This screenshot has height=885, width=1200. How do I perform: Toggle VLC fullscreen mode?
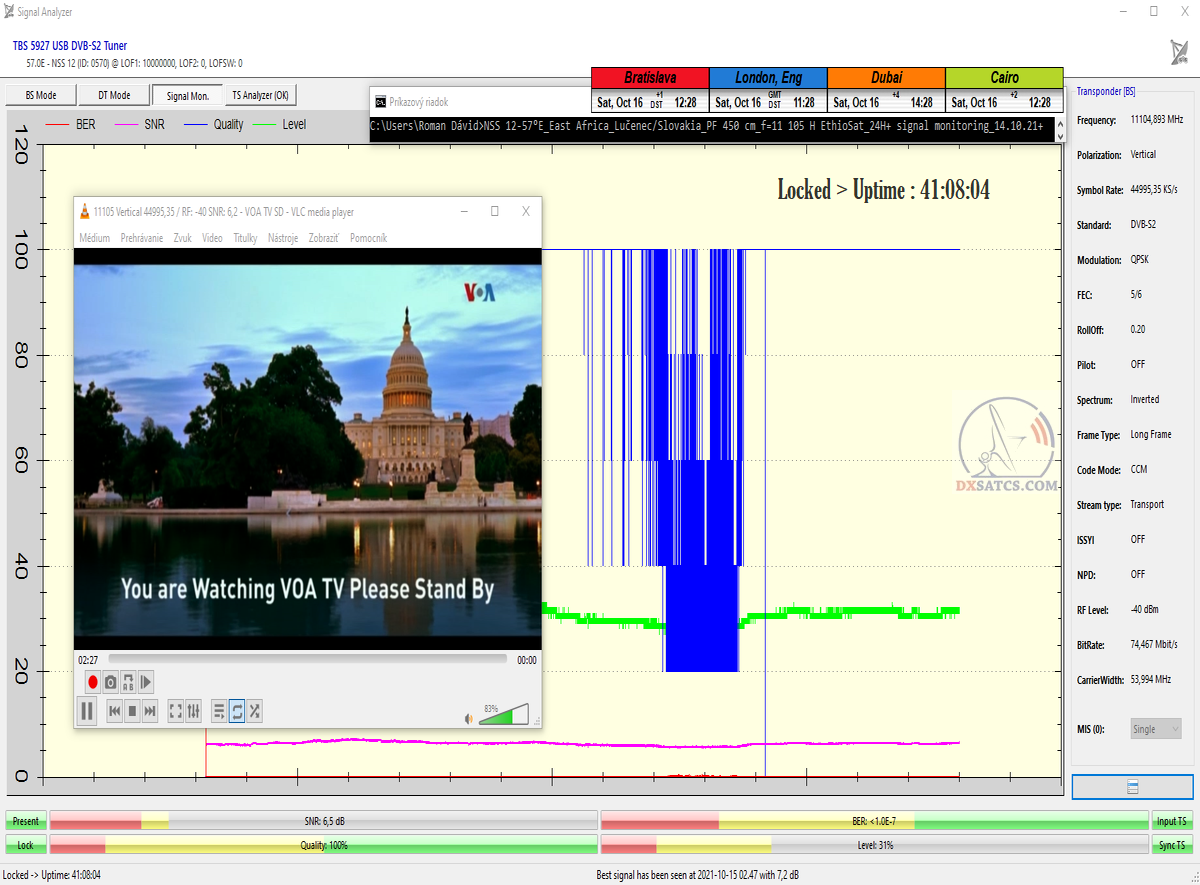pyautogui.click(x=176, y=711)
